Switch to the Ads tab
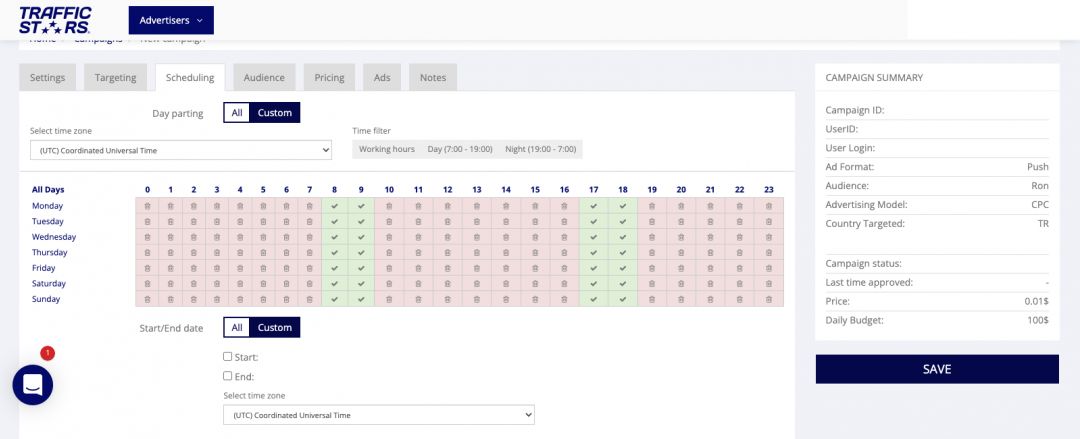This screenshot has width=1080, height=439. pos(382,77)
